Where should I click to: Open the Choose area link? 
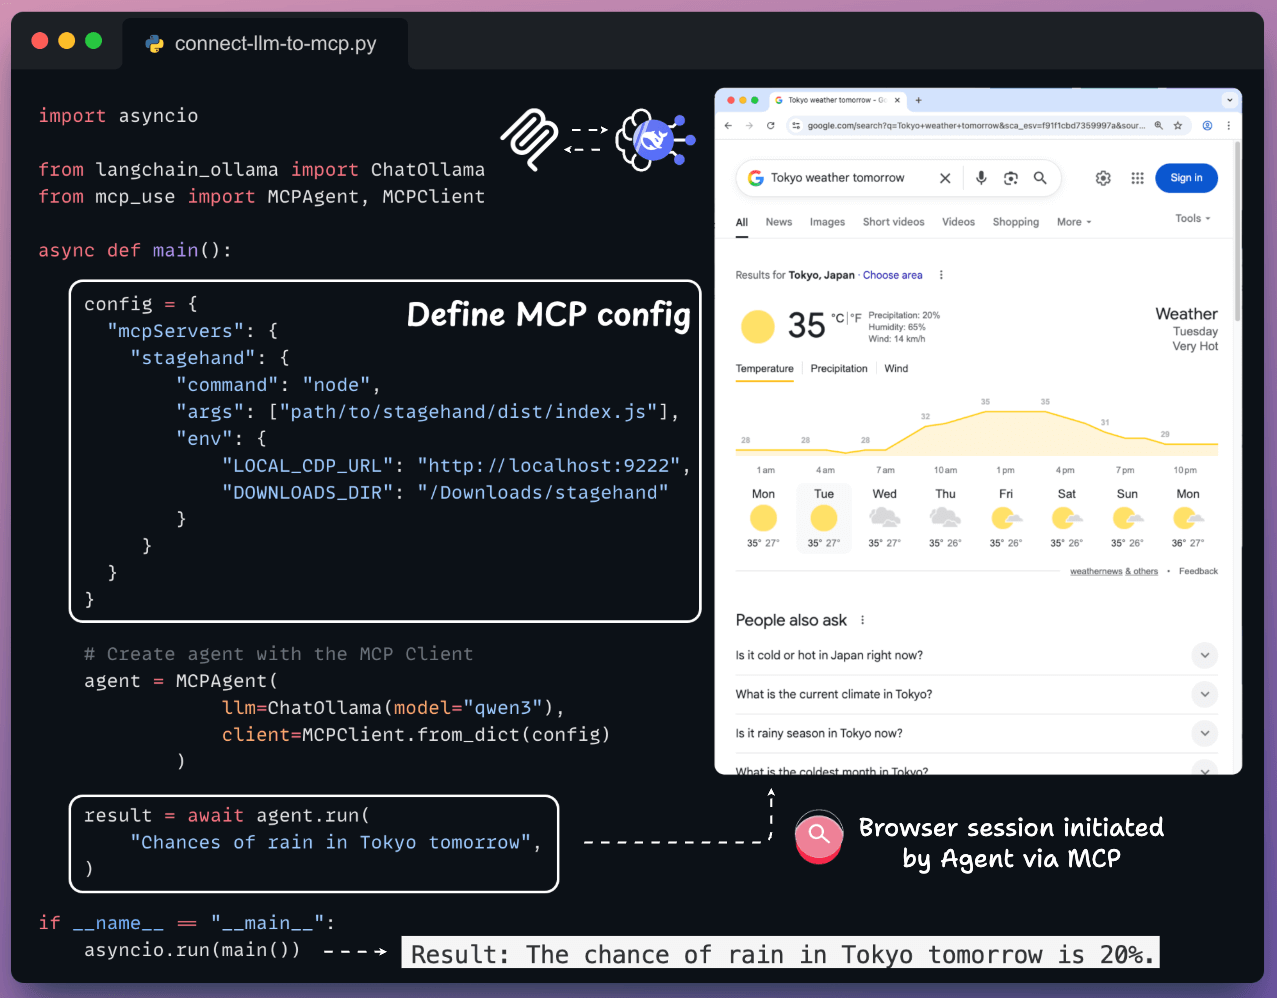tap(891, 274)
